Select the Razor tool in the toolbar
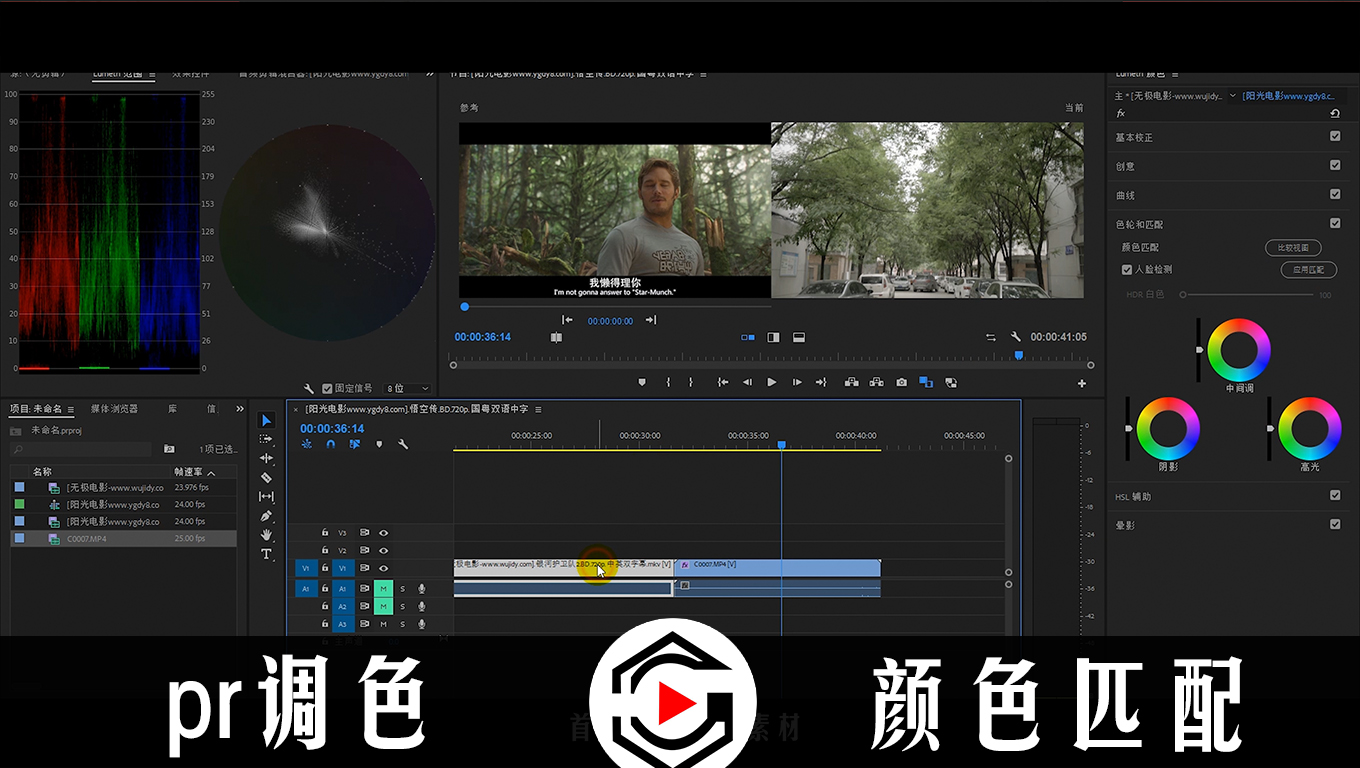Screen dimensions: 1360x768 [x=266, y=478]
